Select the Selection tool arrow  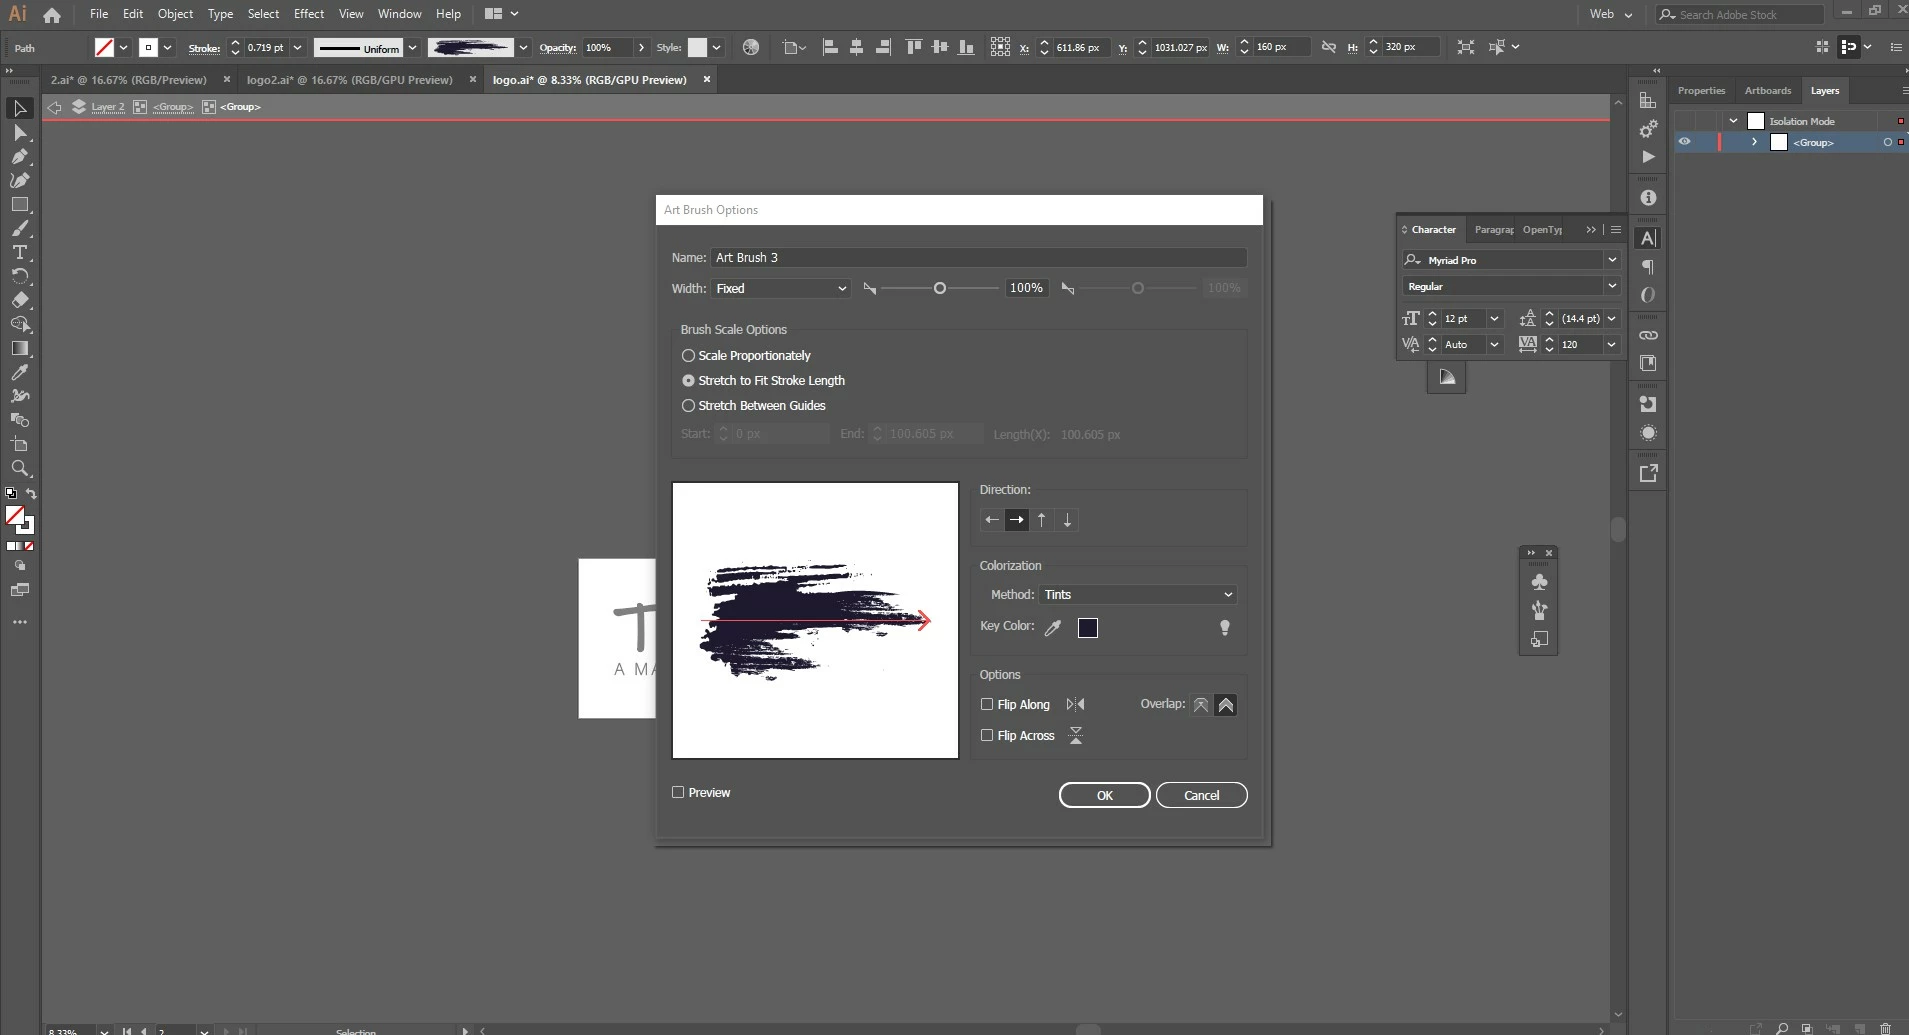click(x=19, y=108)
